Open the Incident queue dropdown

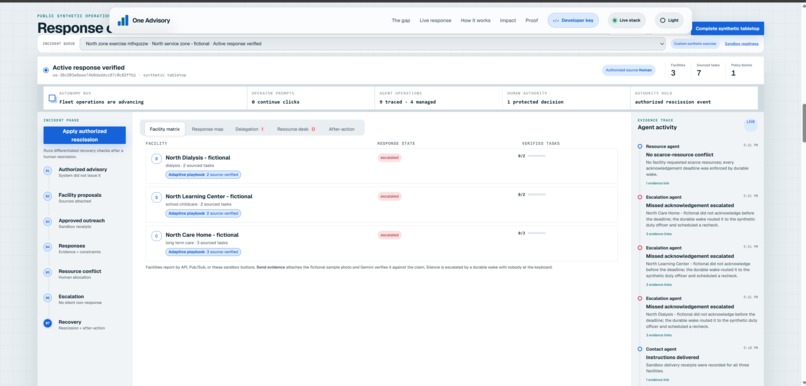click(373, 44)
